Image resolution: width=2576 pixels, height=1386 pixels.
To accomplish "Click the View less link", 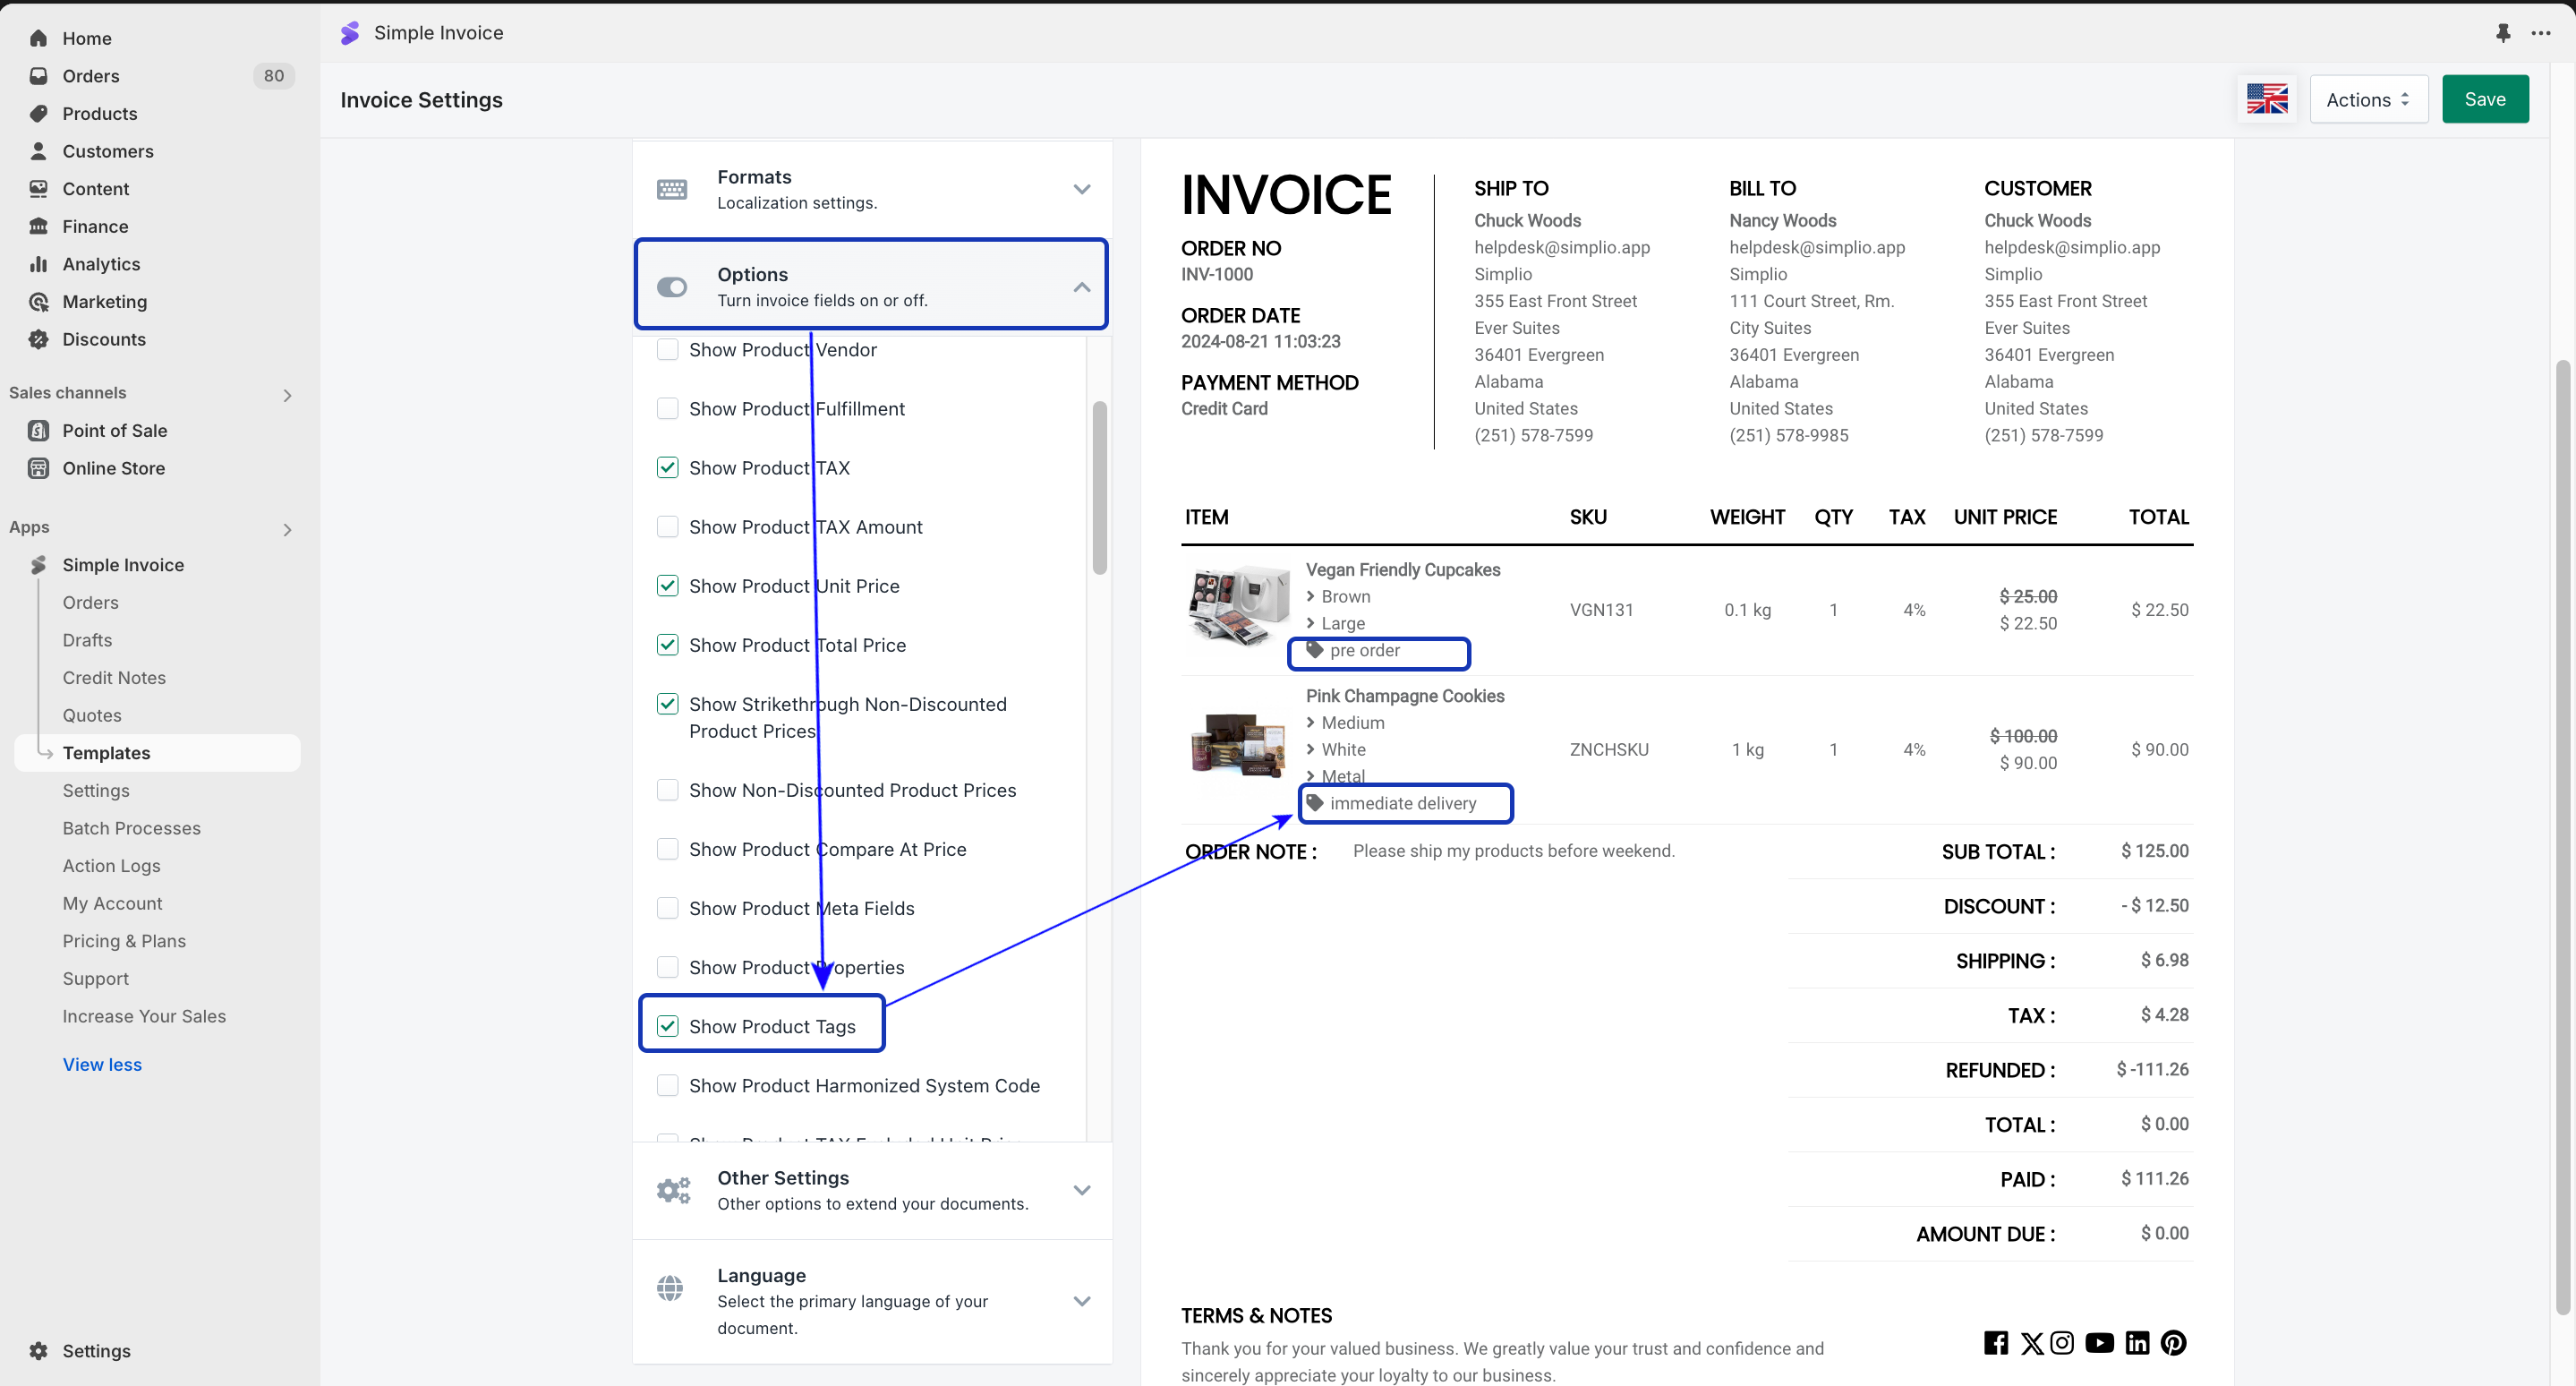I will 102,1064.
